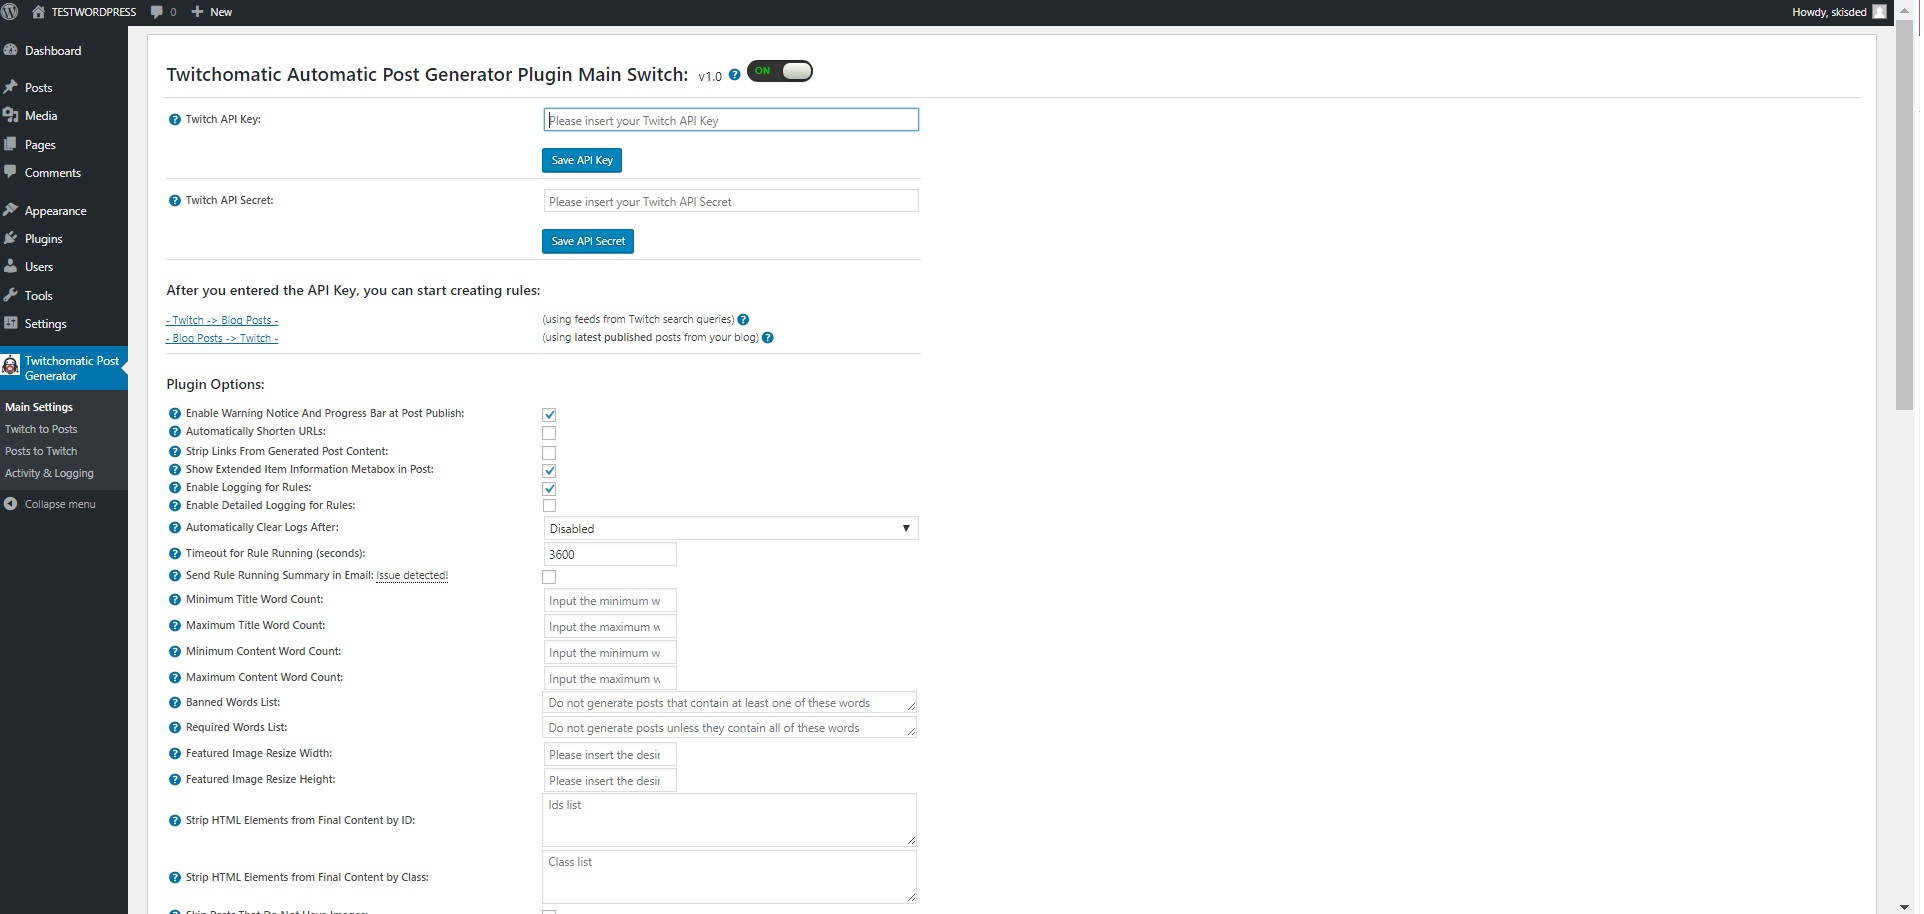Follow Blog Posts -> Twitch link

[222, 338]
